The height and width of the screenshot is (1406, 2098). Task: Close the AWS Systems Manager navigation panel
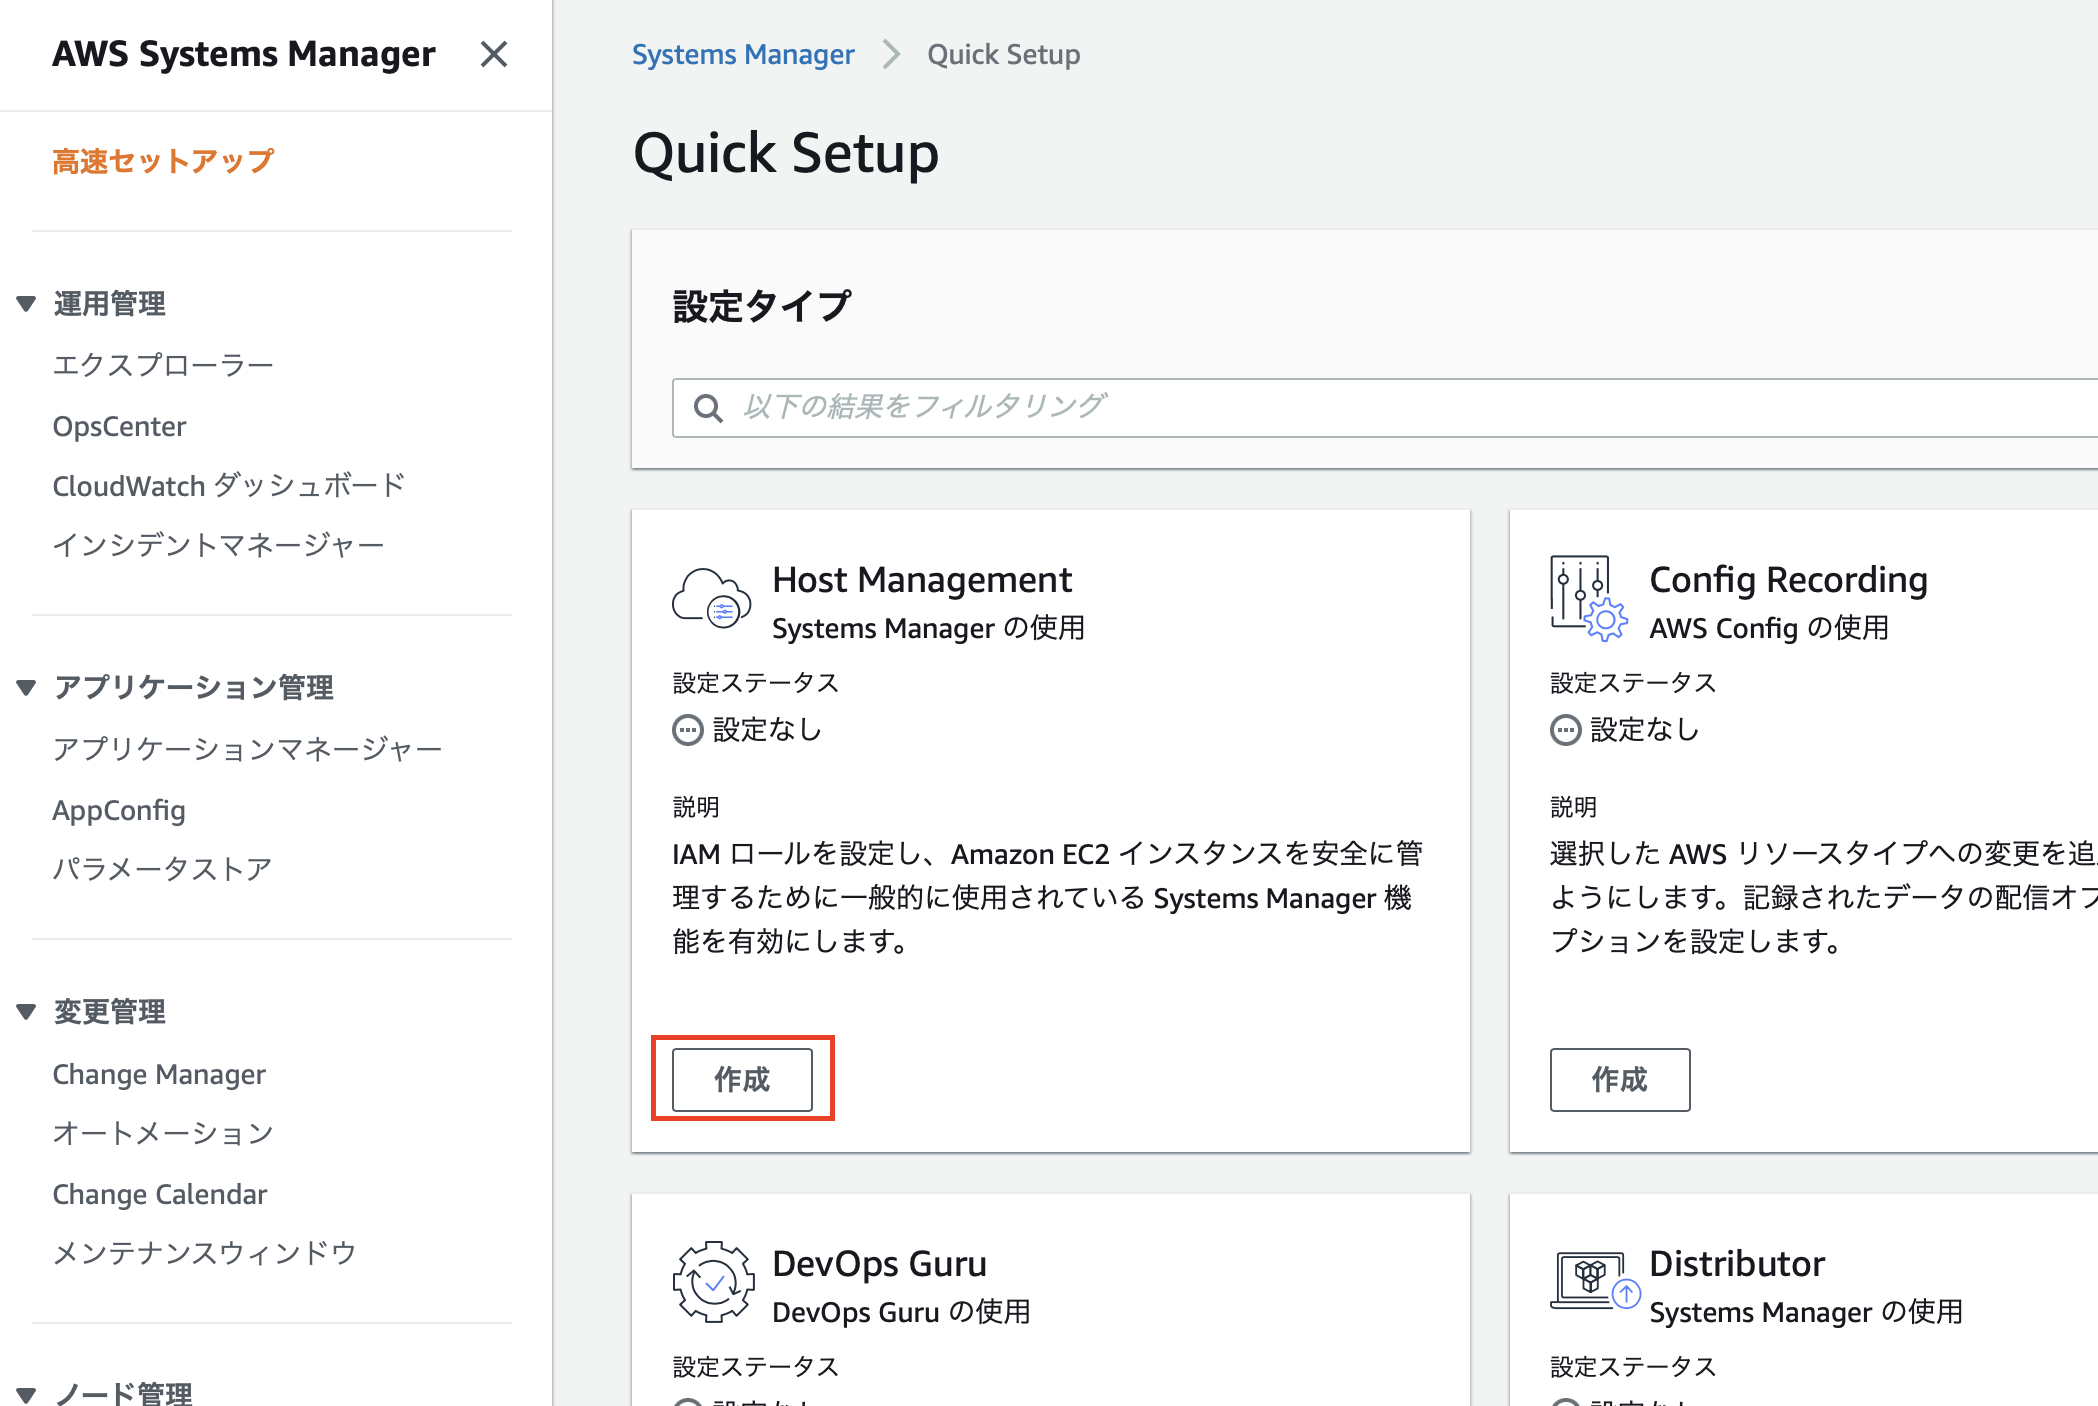click(494, 55)
